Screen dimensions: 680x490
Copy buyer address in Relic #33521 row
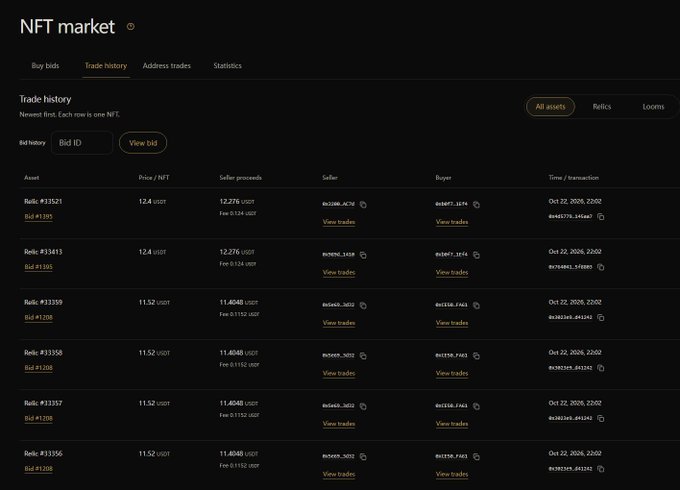pyautogui.click(x=476, y=204)
